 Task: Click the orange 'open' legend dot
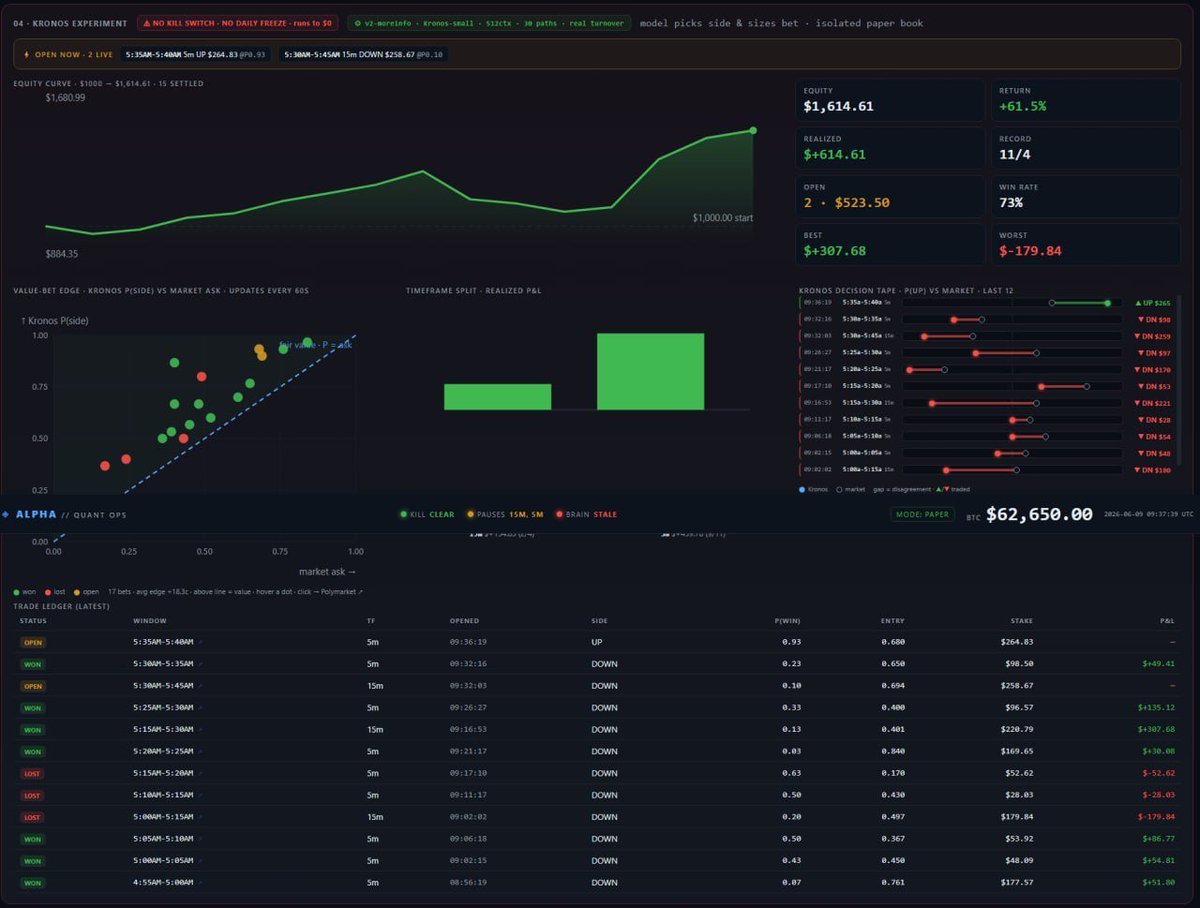coord(76,592)
